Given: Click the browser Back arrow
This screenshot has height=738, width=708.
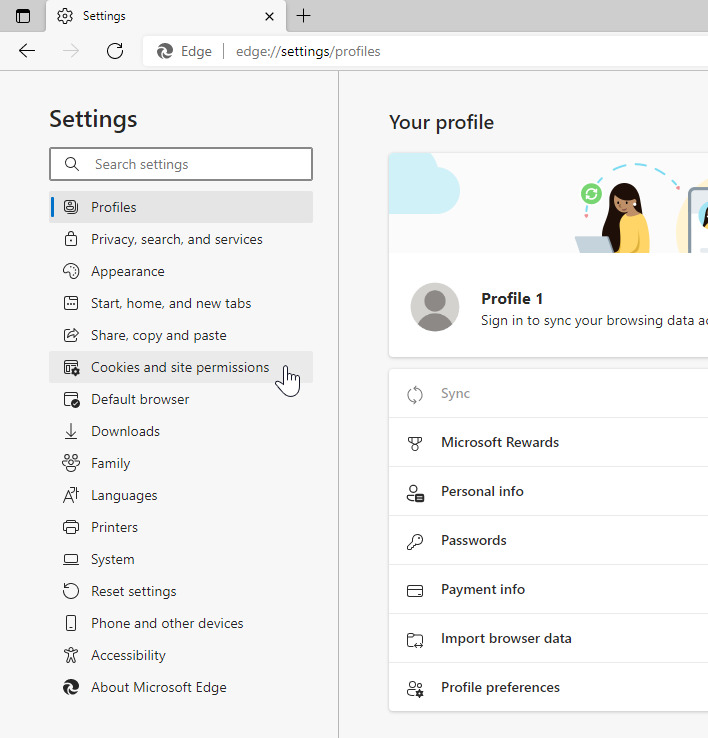Looking at the screenshot, I should 27,50.
